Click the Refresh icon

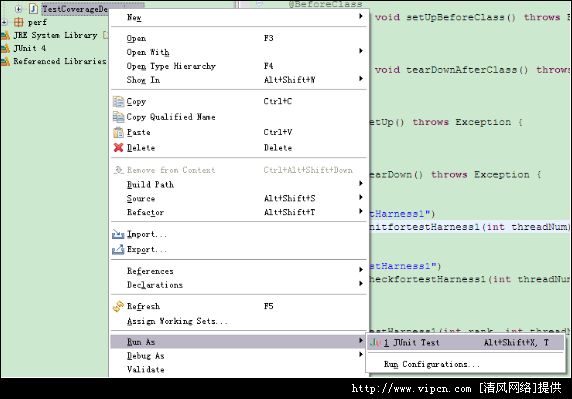118,306
